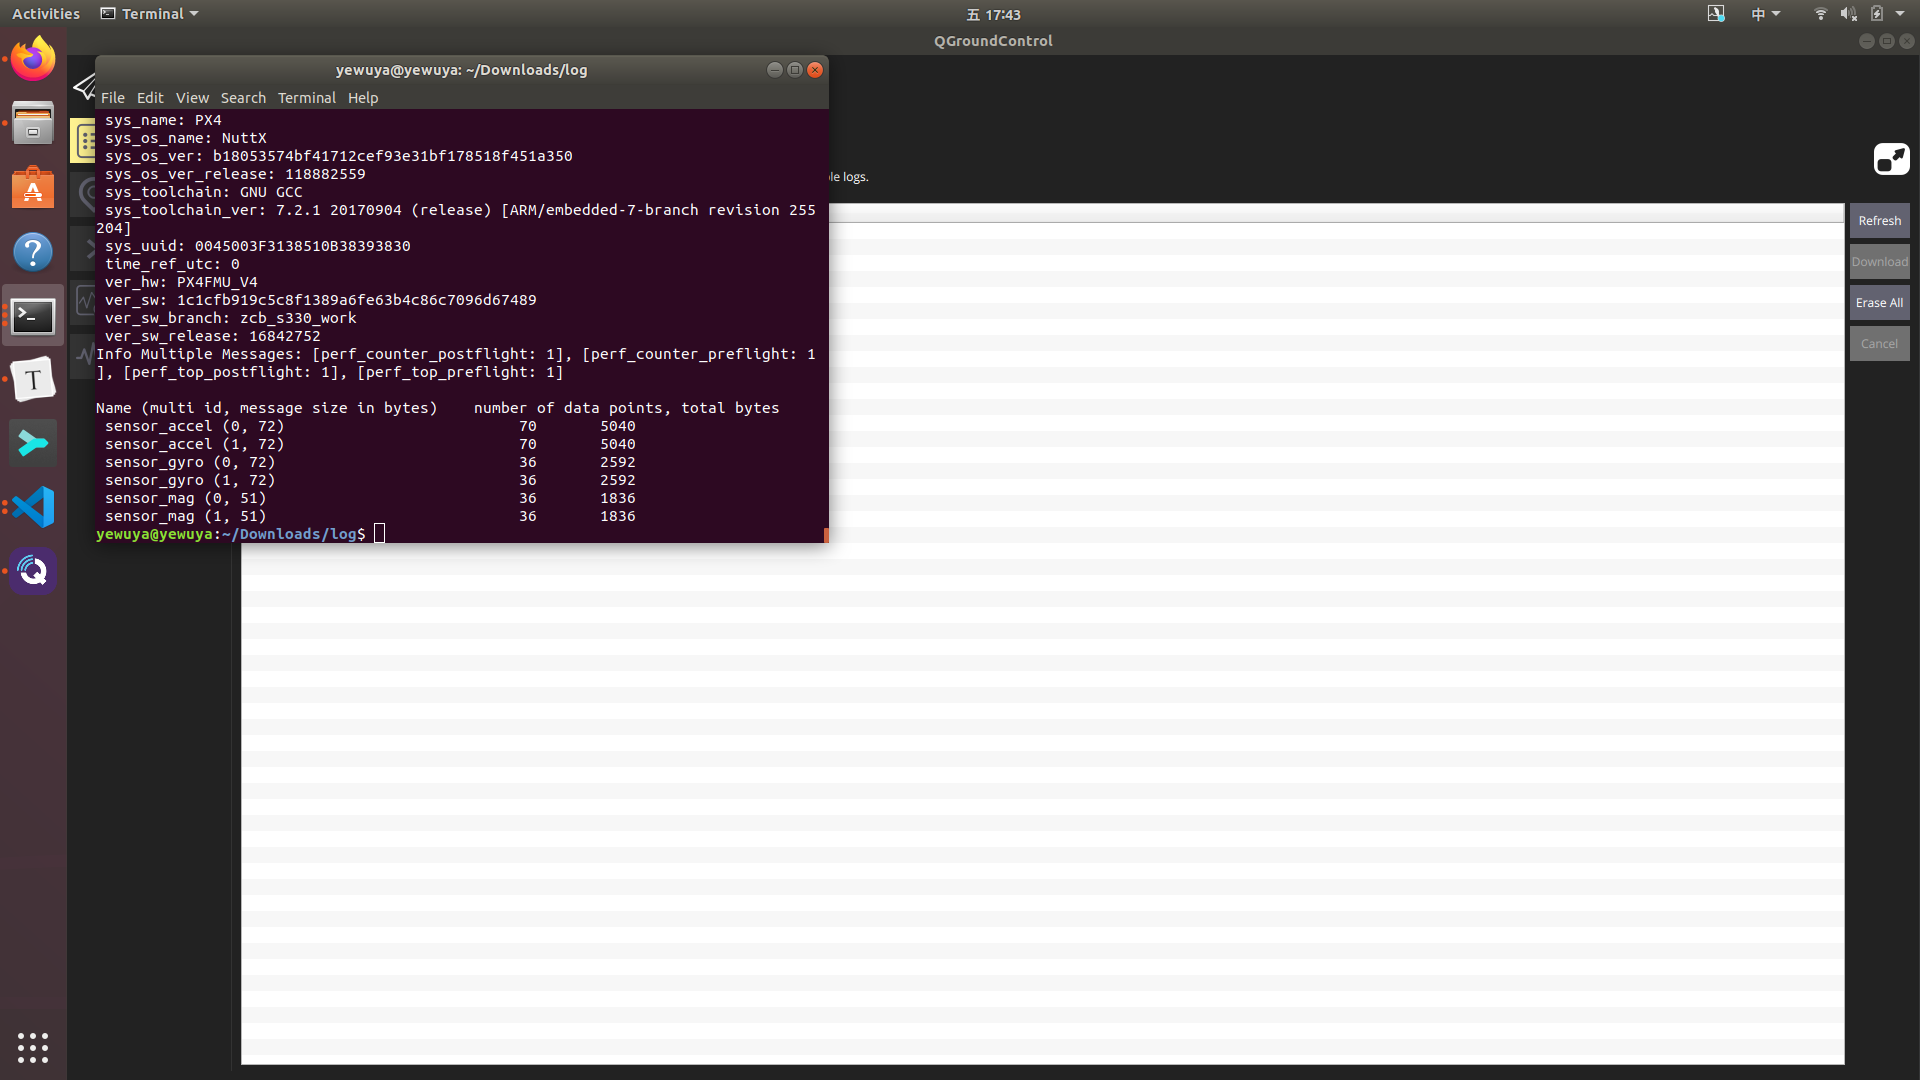Expand the input method dropdown
The height and width of the screenshot is (1080, 1920).
[x=1765, y=14]
